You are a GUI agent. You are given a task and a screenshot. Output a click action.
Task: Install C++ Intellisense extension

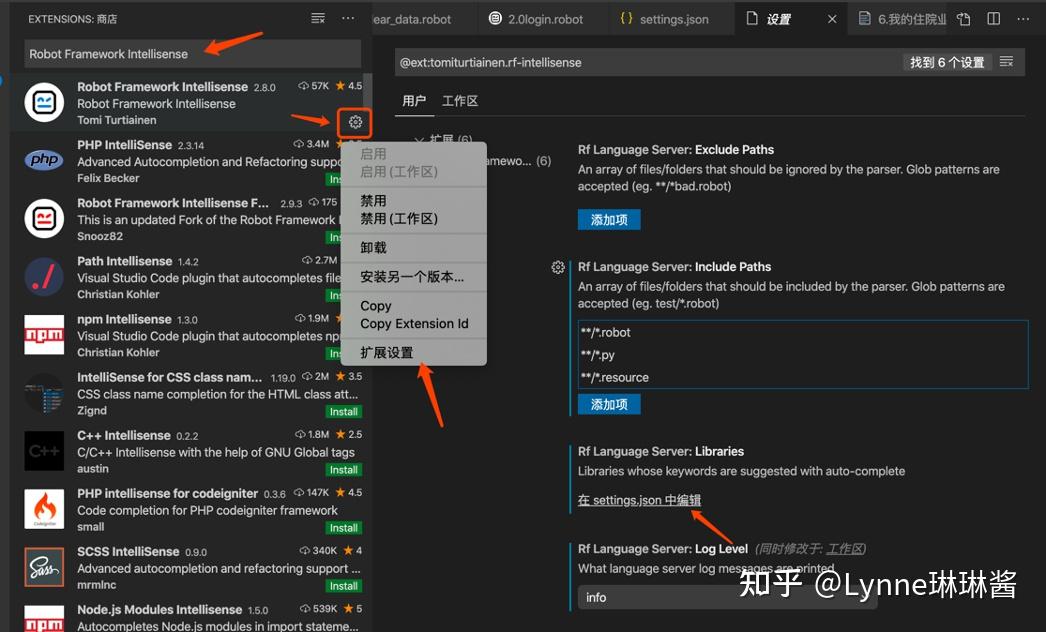(x=344, y=470)
